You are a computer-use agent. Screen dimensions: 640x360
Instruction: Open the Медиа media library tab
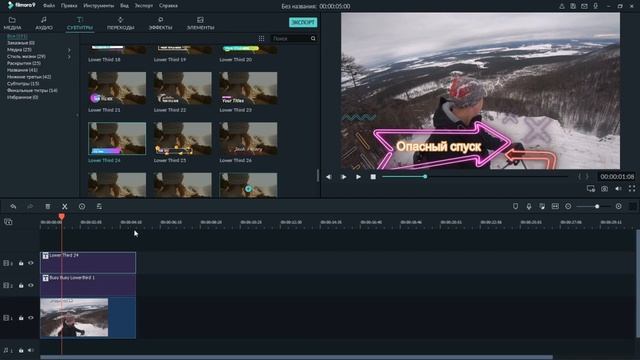coord(12,24)
